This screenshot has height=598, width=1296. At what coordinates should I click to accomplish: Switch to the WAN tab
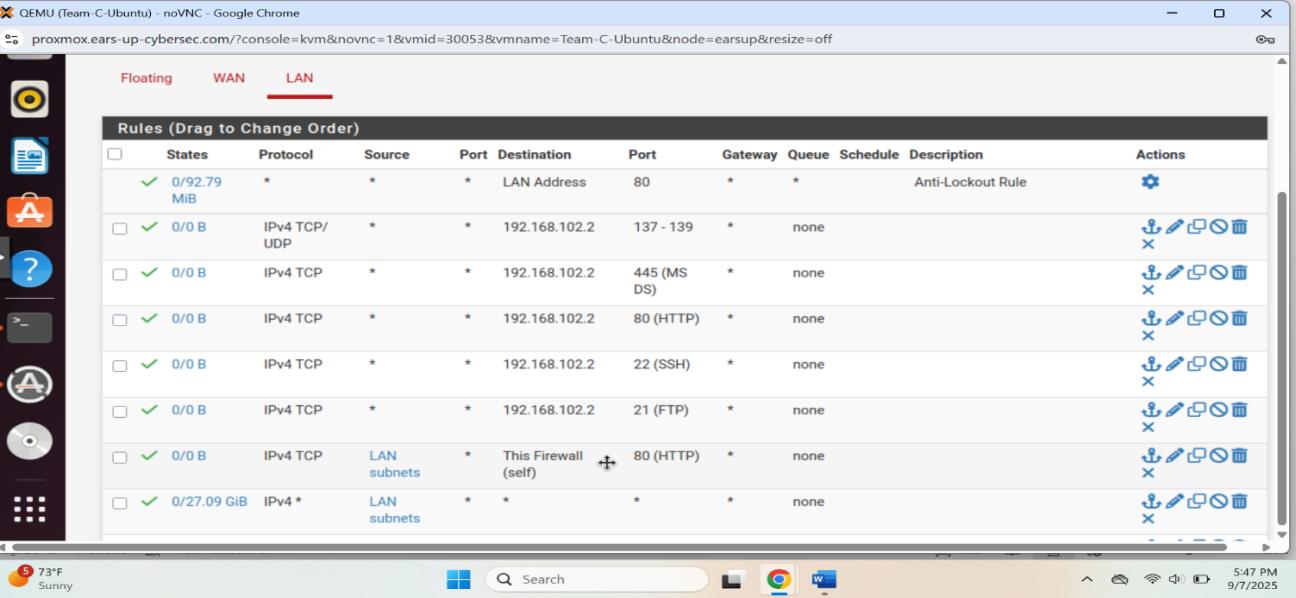click(228, 77)
